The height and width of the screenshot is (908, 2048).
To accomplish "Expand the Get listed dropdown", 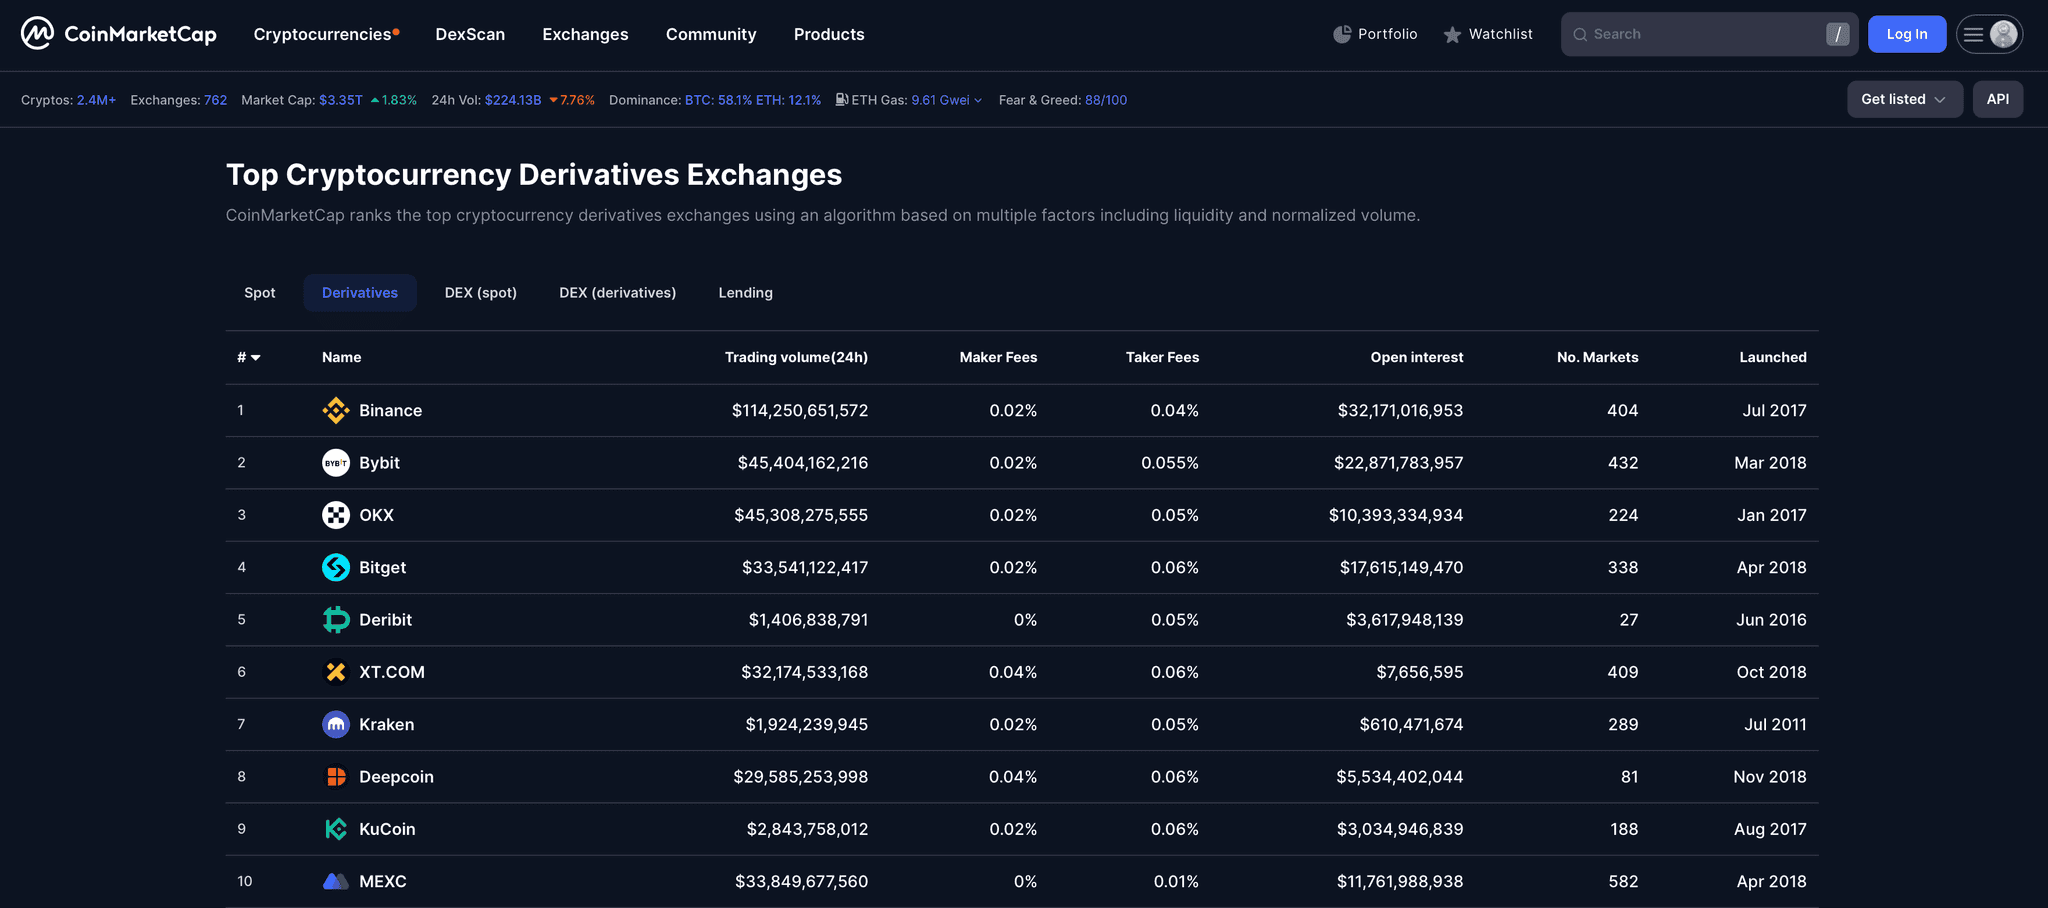I will coord(1903,99).
